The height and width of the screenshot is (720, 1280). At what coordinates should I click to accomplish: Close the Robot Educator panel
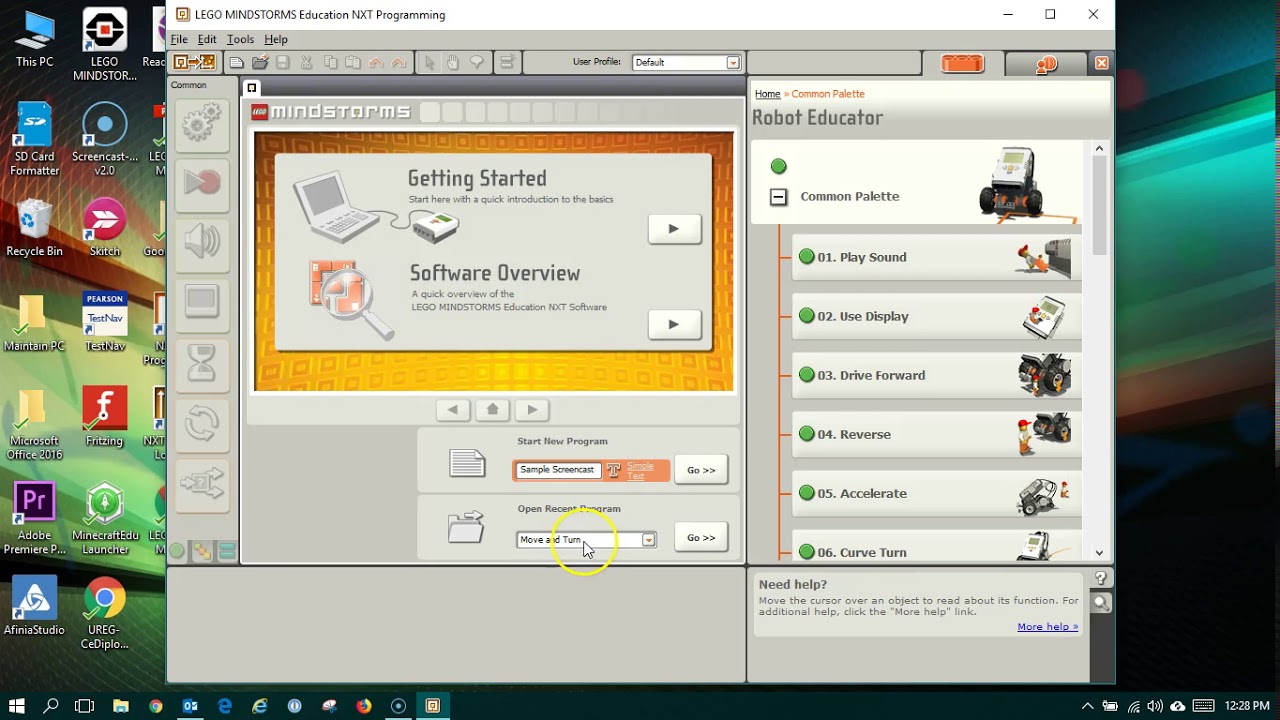click(x=1101, y=63)
